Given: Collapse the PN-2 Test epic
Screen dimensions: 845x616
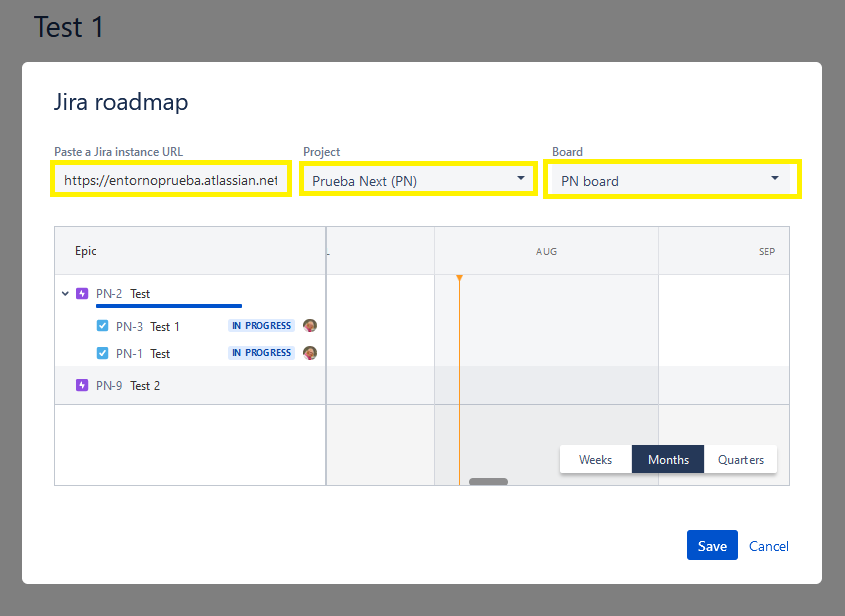Looking at the screenshot, I should tap(65, 293).
